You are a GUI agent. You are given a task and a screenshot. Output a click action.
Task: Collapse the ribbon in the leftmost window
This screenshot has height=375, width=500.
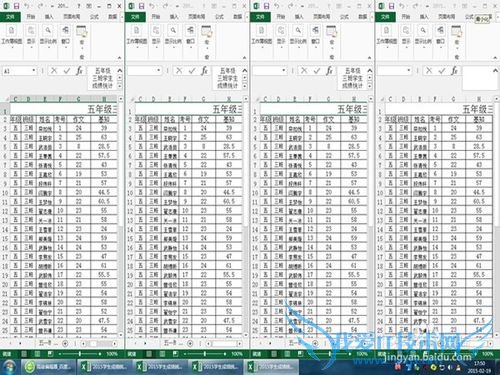tap(120, 58)
